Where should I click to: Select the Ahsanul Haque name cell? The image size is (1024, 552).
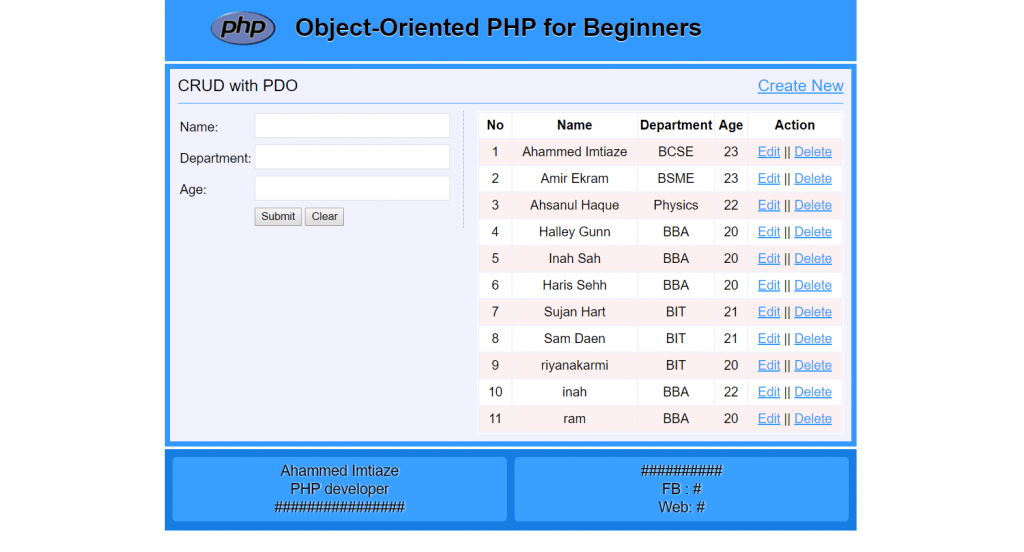click(575, 205)
